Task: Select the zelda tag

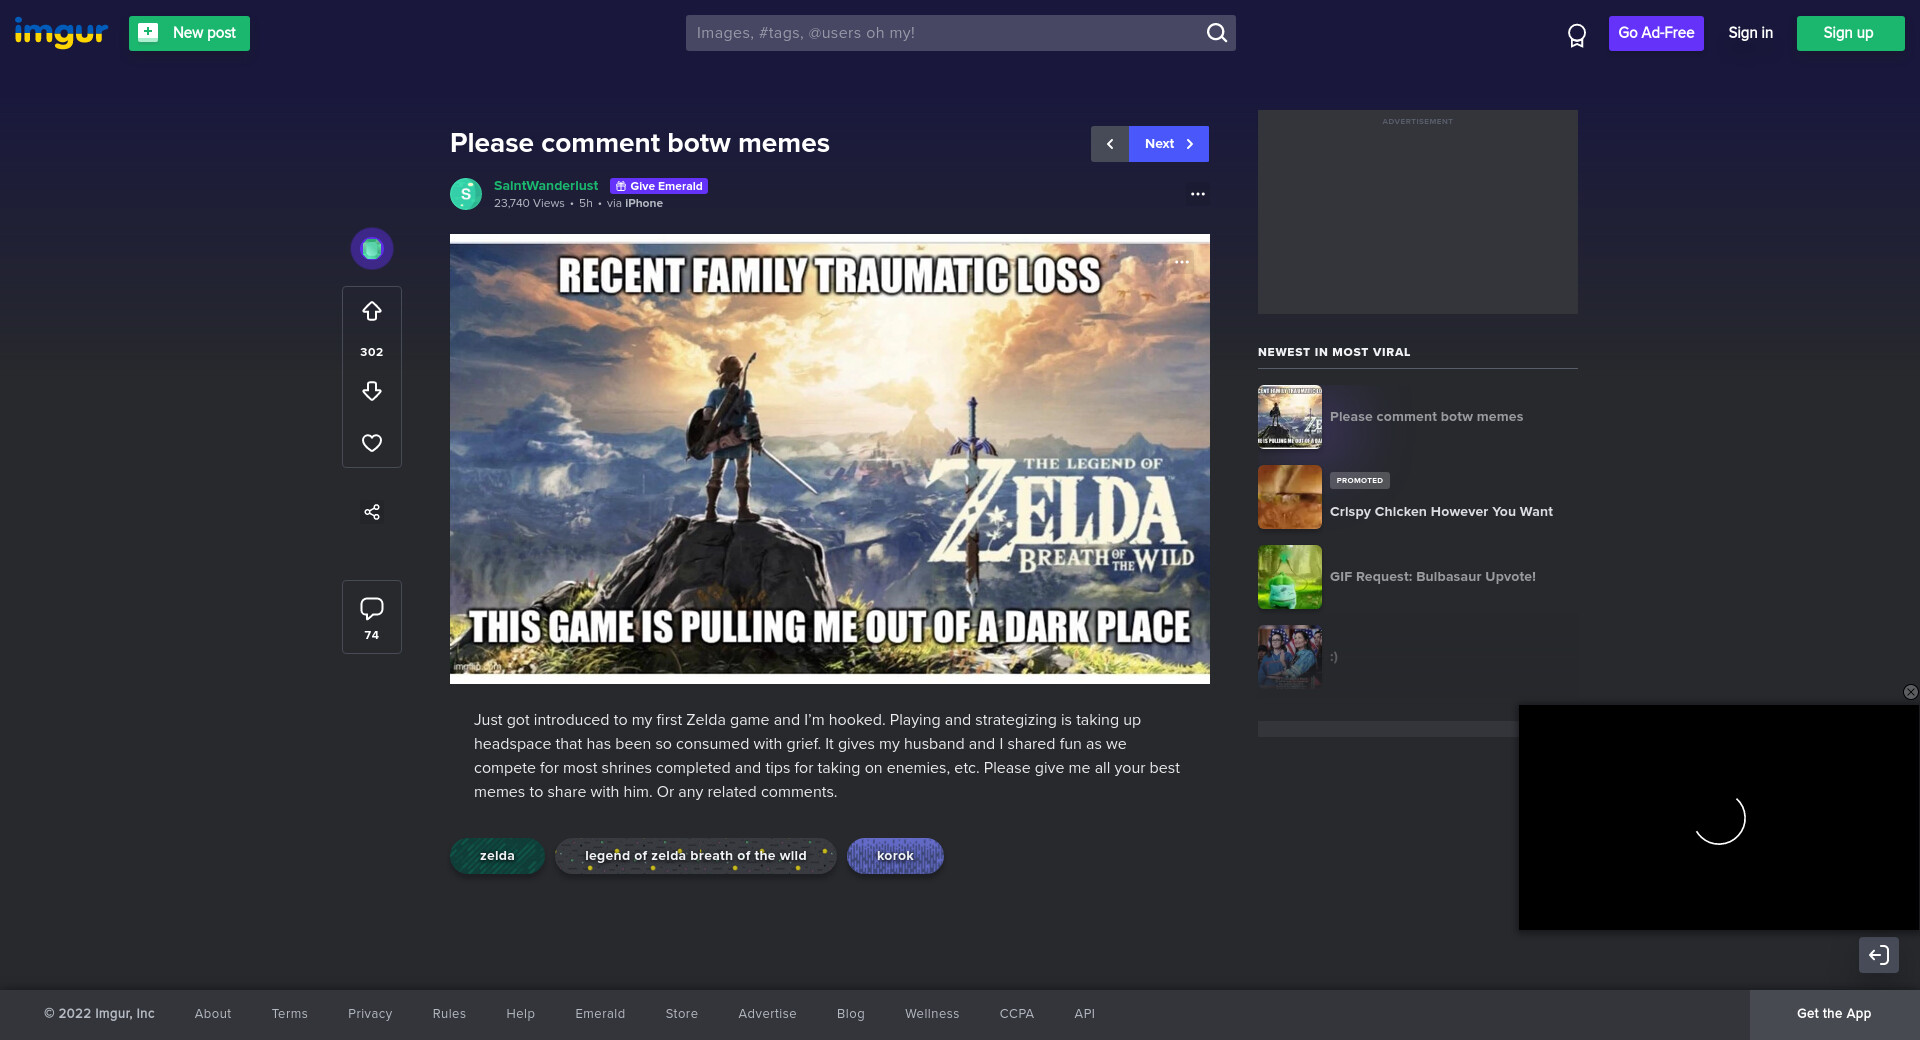Action: (x=497, y=856)
